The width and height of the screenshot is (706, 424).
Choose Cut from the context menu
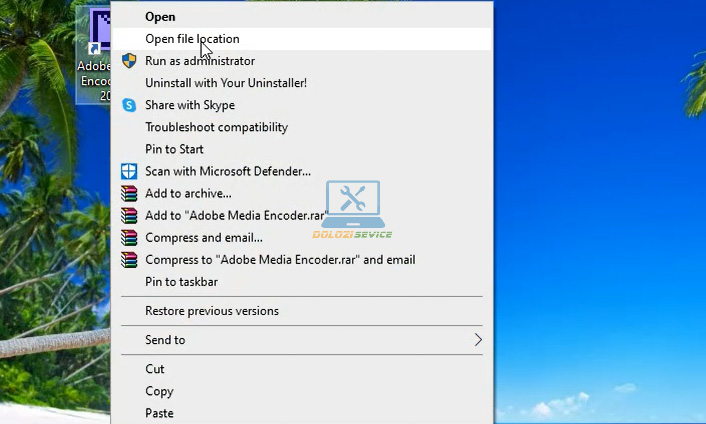coord(155,369)
